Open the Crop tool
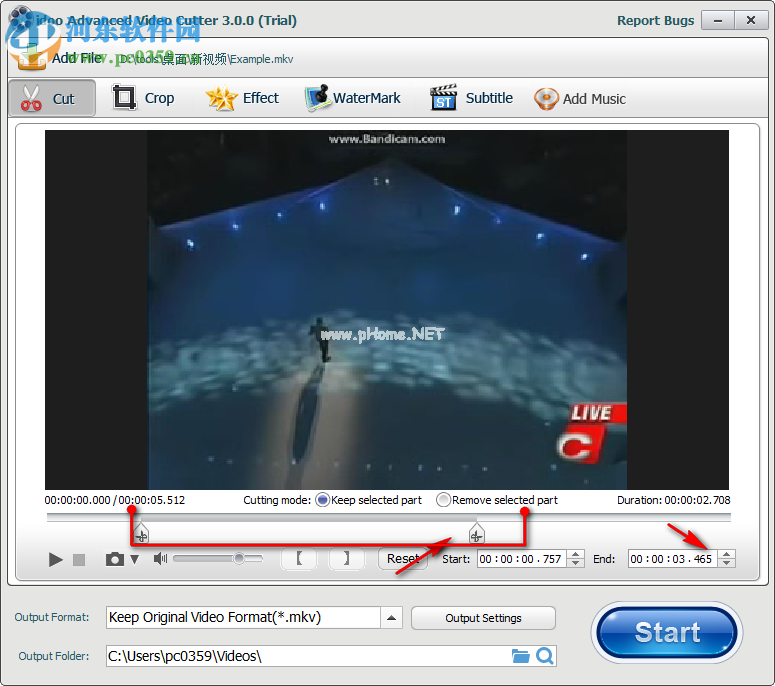 143,98
